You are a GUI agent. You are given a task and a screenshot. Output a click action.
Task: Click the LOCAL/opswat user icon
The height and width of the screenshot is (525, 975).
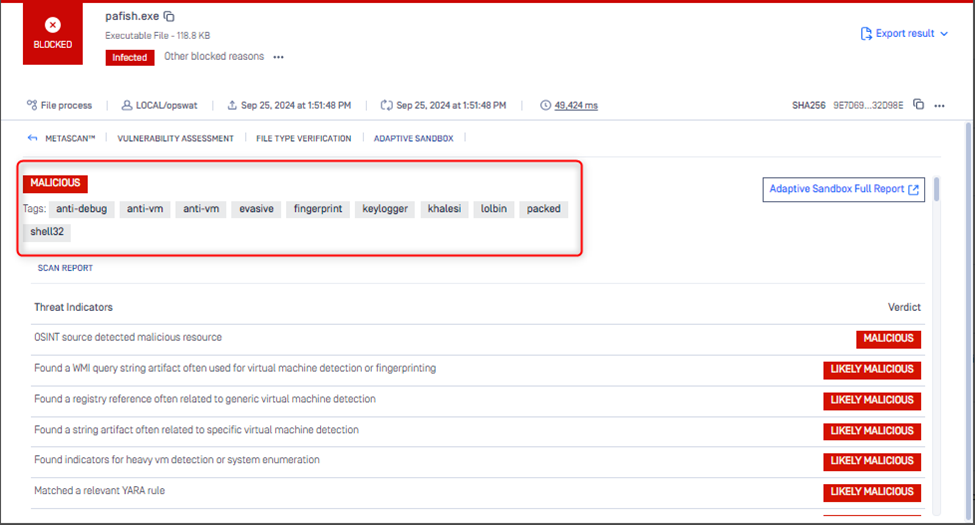(x=126, y=105)
